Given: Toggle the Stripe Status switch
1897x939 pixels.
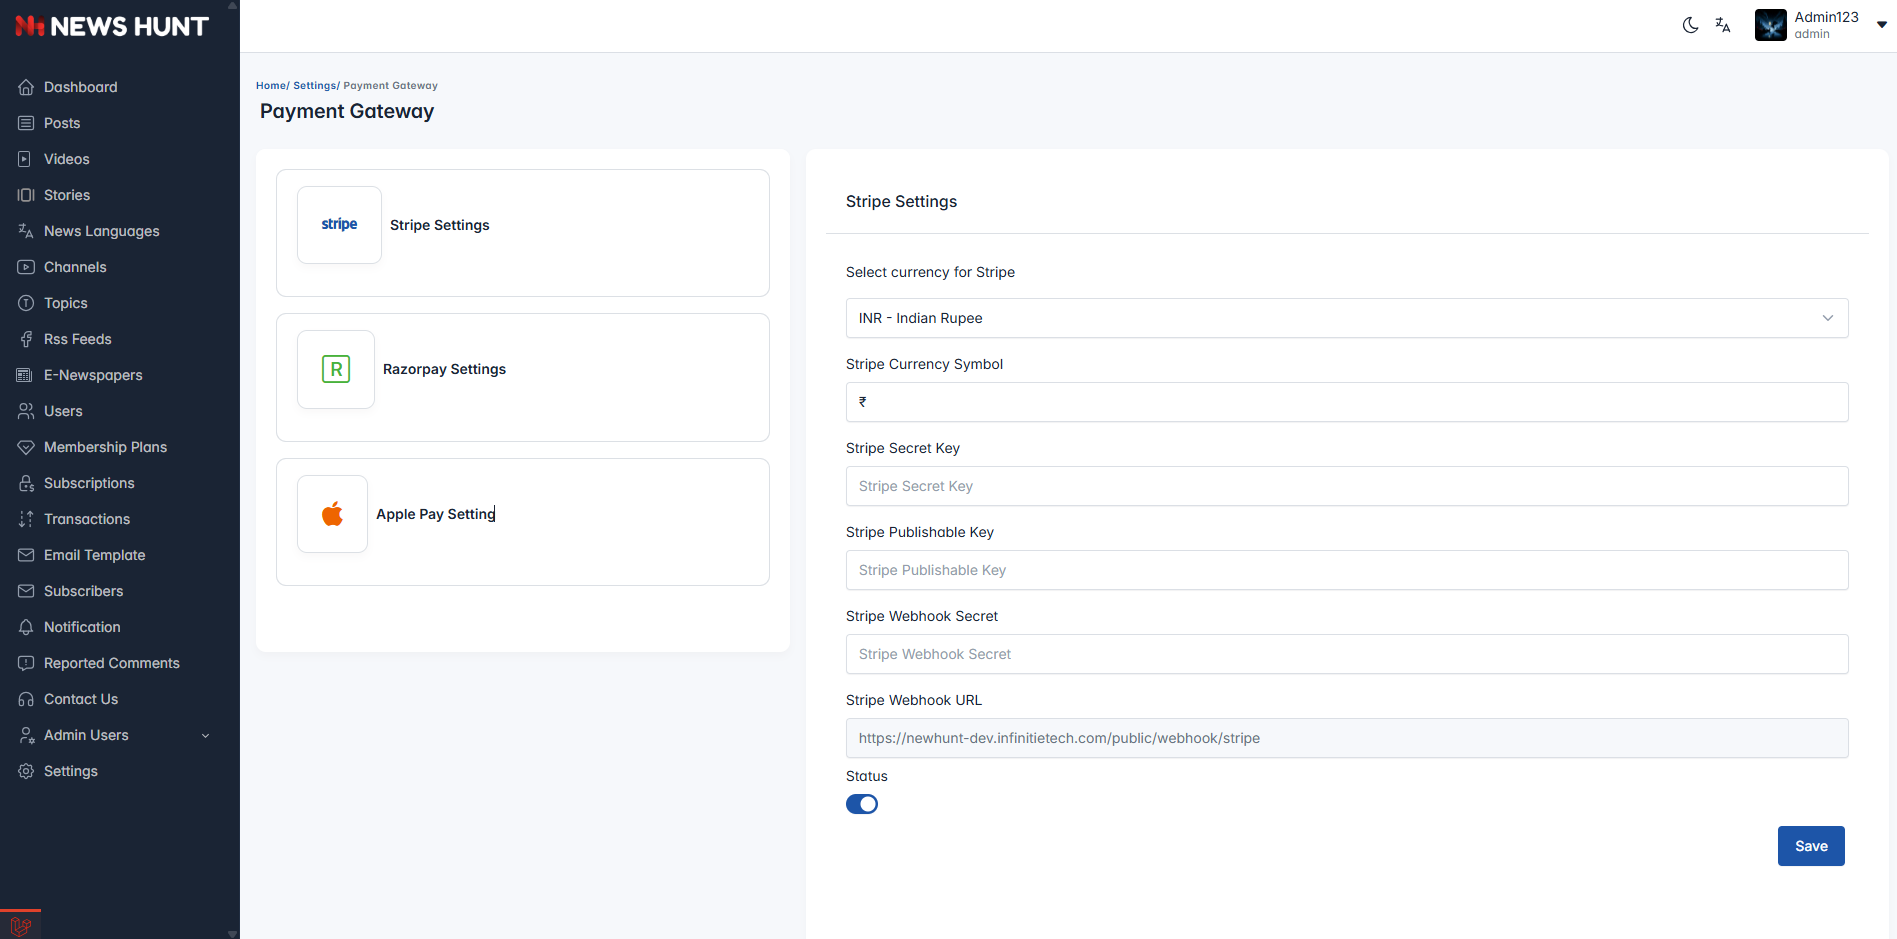Looking at the screenshot, I should (x=862, y=804).
